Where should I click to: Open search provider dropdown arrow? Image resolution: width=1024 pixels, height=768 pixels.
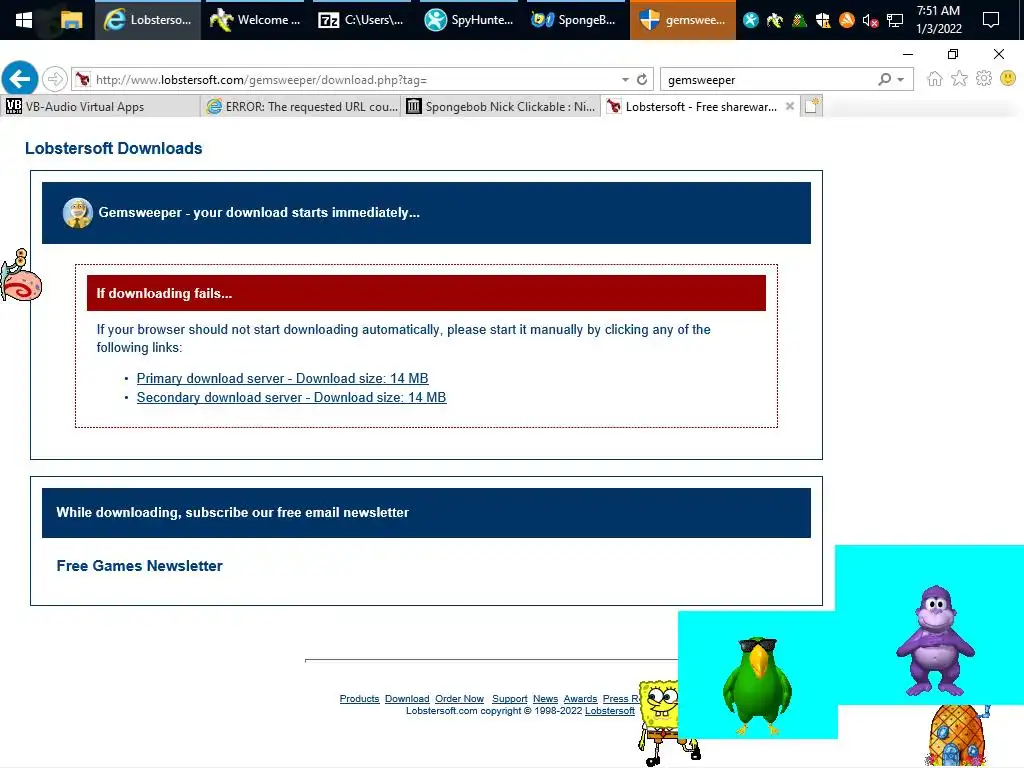pos(901,80)
